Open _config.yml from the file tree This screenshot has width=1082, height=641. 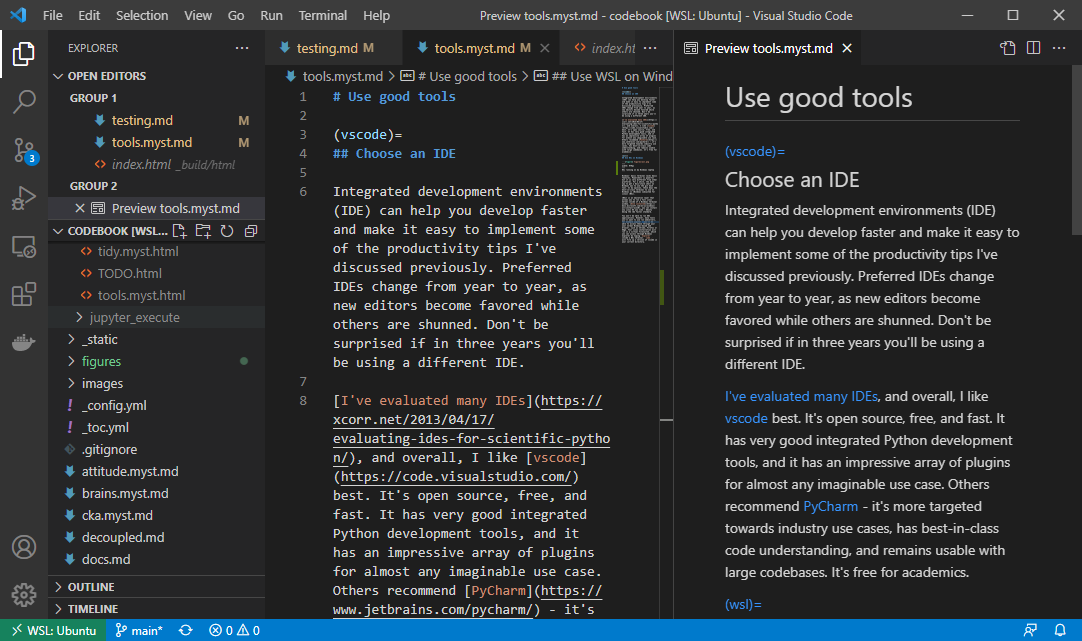pos(157,405)
